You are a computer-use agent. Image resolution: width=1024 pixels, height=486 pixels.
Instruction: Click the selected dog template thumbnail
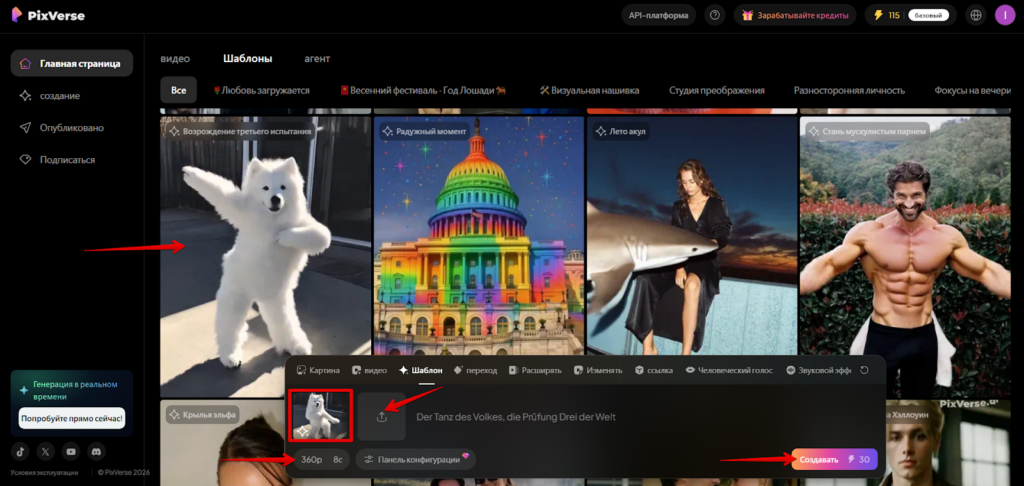(x=321, y=415)
